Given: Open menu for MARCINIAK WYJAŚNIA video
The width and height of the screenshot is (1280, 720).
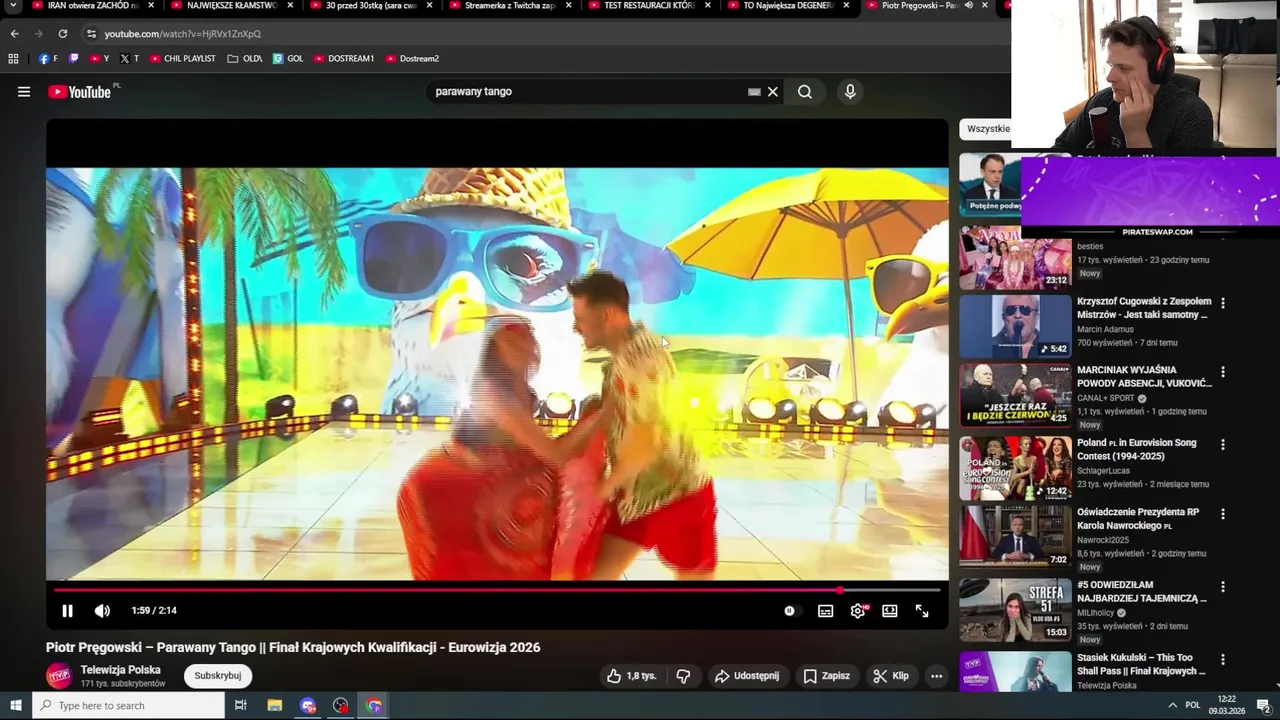Looking at the screenshot, I should [x=1222, y=372].
